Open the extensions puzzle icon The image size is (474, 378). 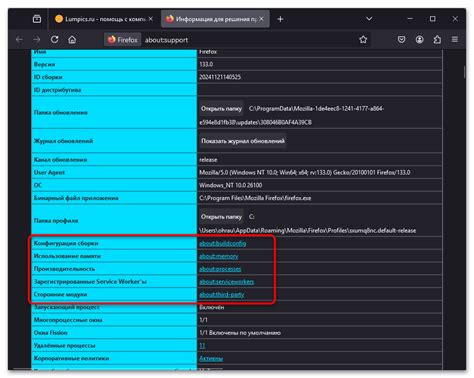(437, 40)
